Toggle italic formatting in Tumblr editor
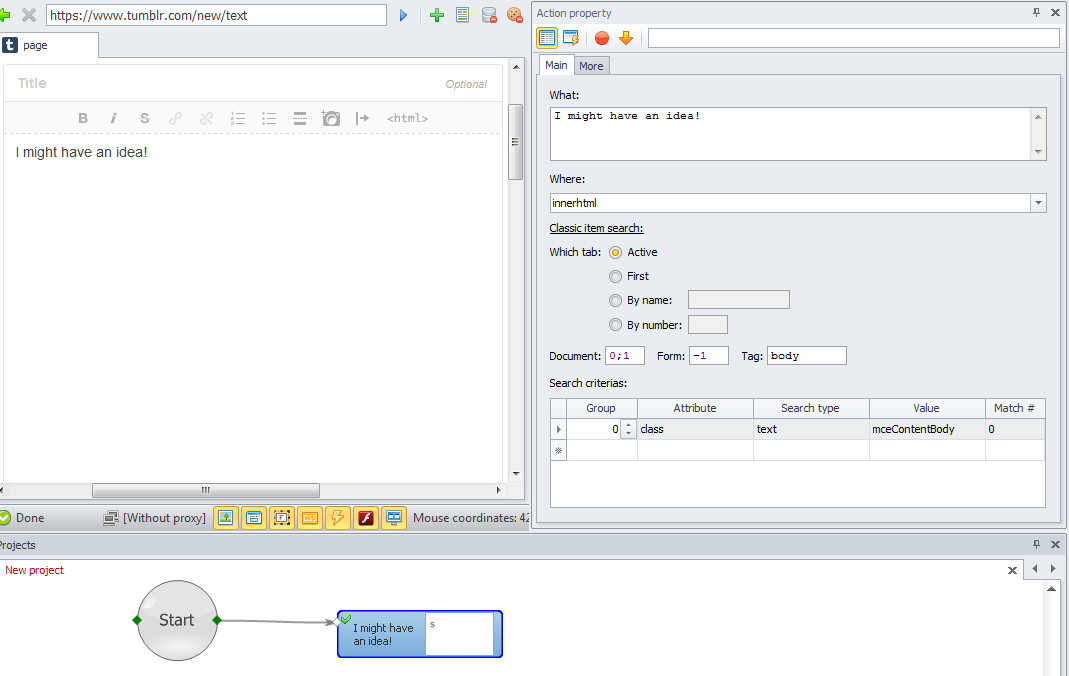The height and width of the screenshot is (676, 1069). click(x=113, y=118)
